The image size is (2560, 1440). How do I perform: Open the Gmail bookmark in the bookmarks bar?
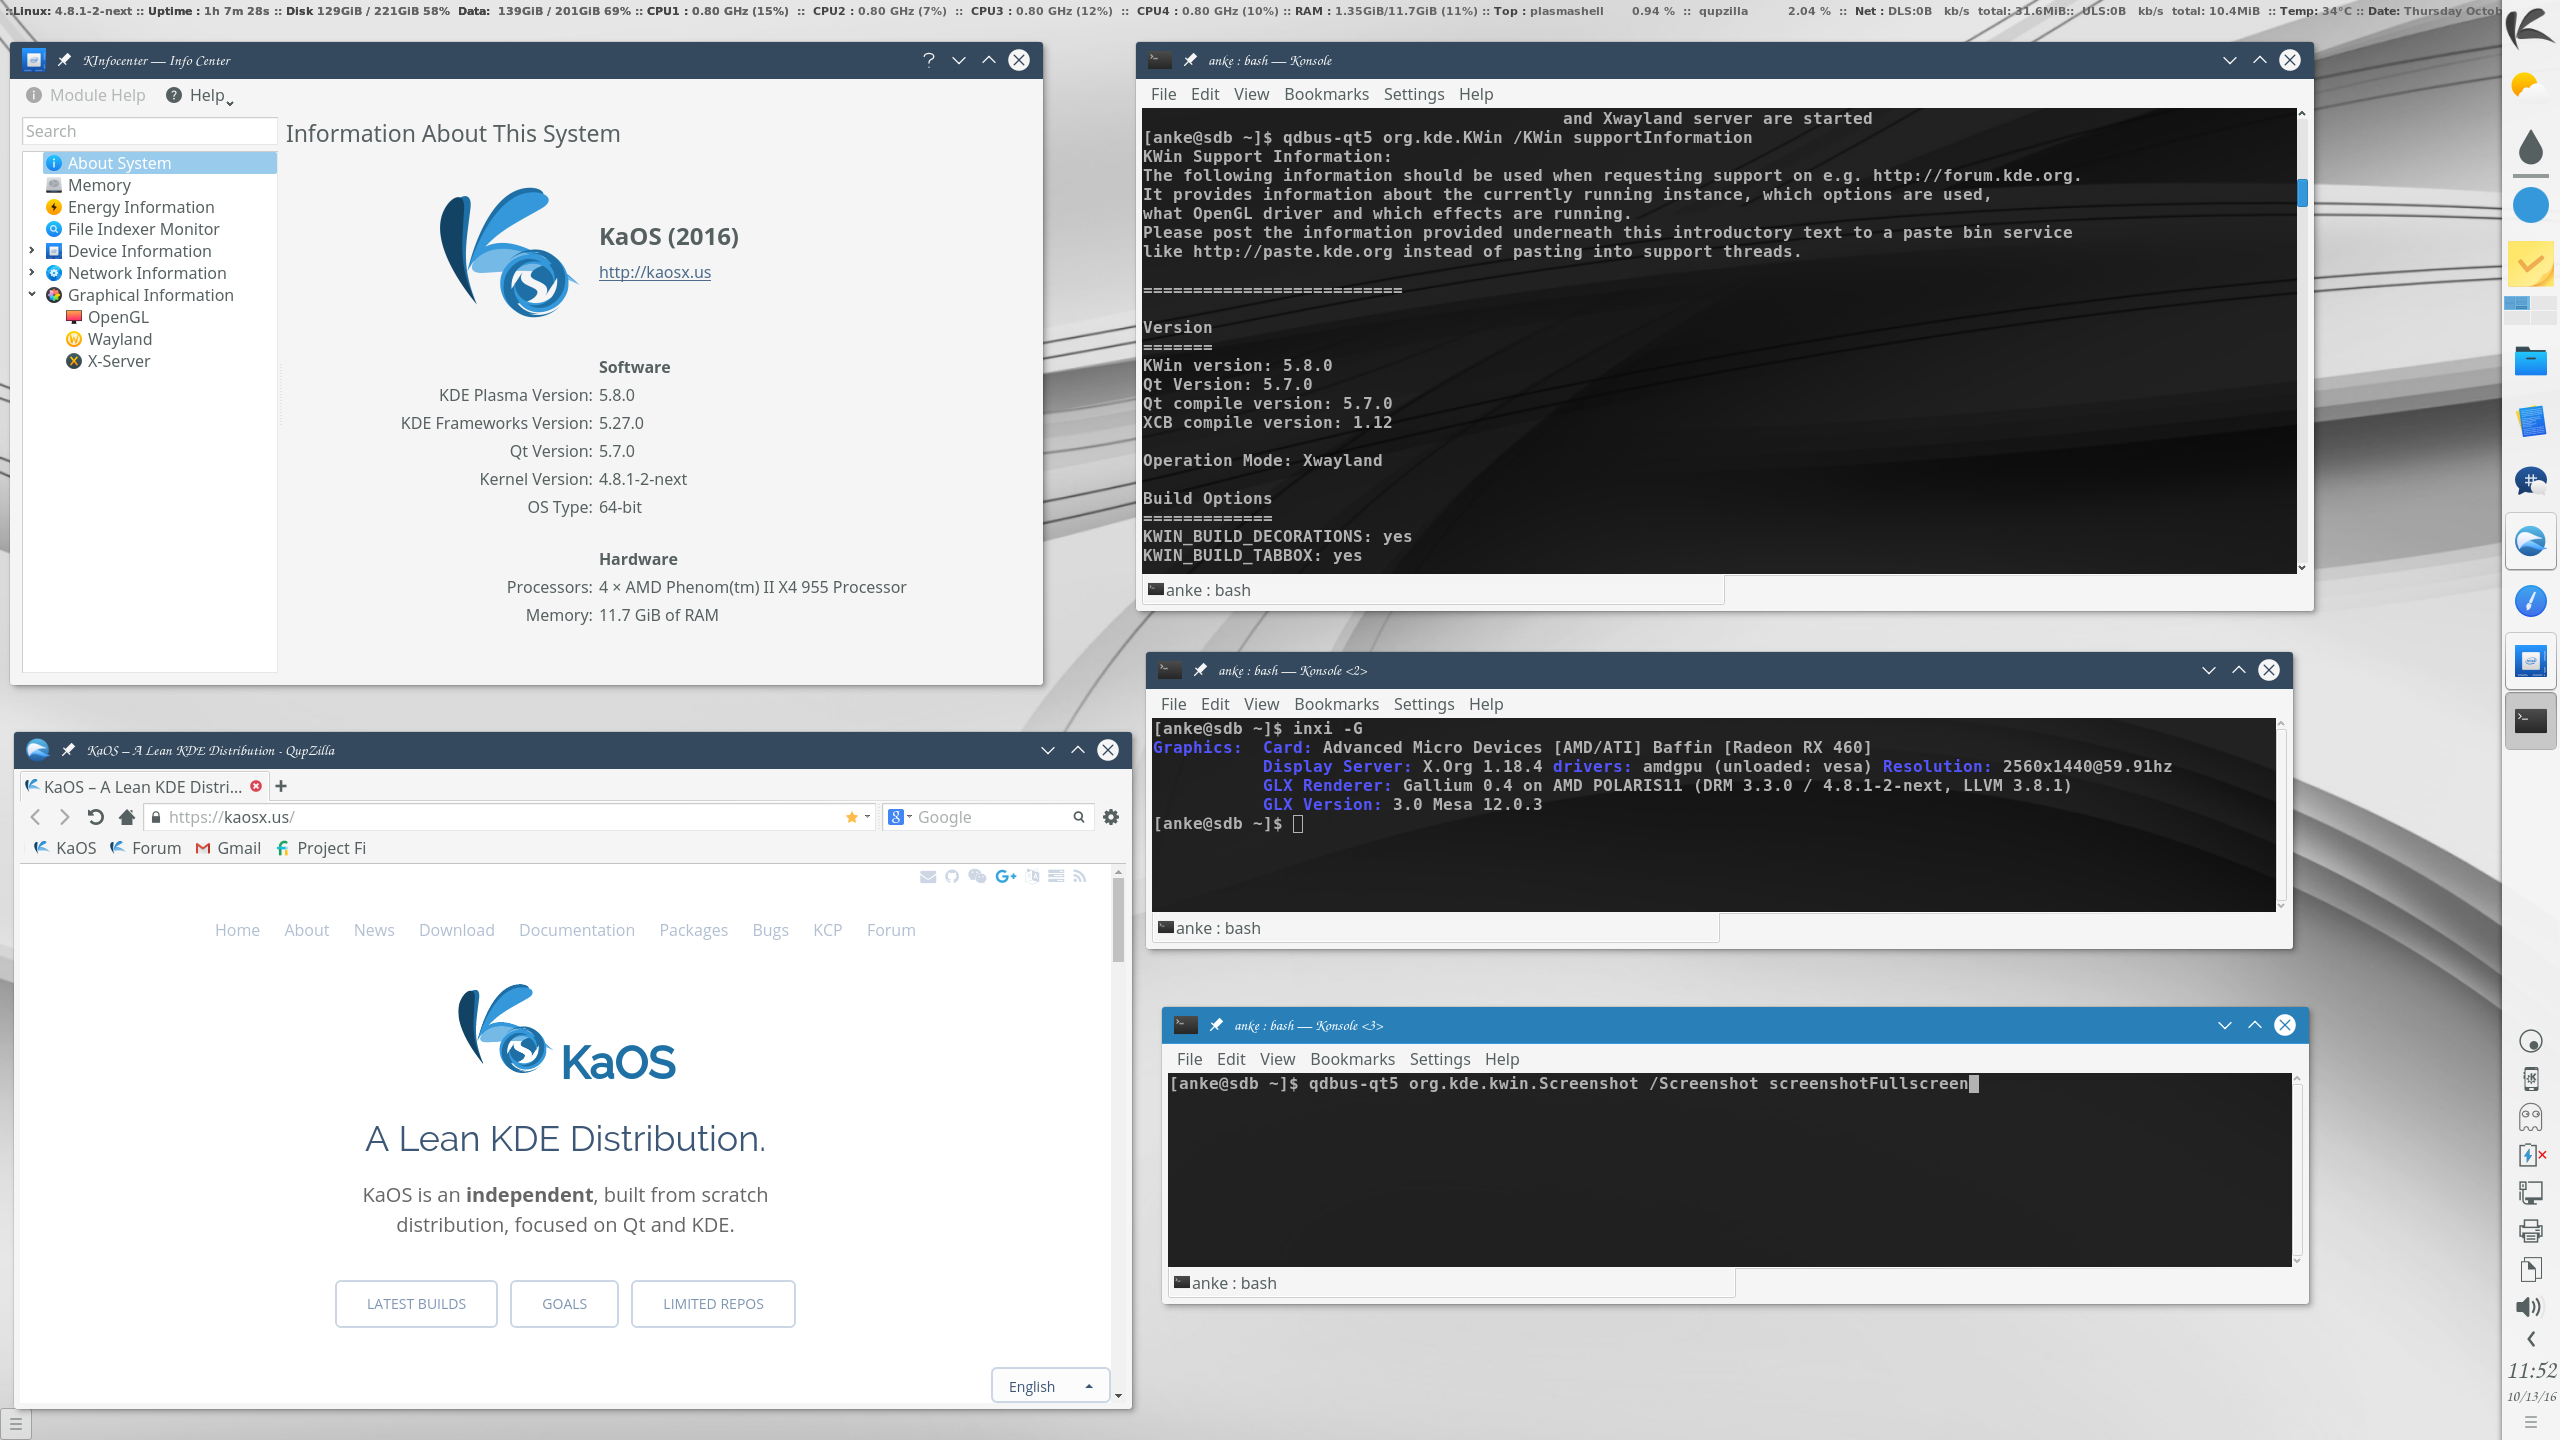229,848
